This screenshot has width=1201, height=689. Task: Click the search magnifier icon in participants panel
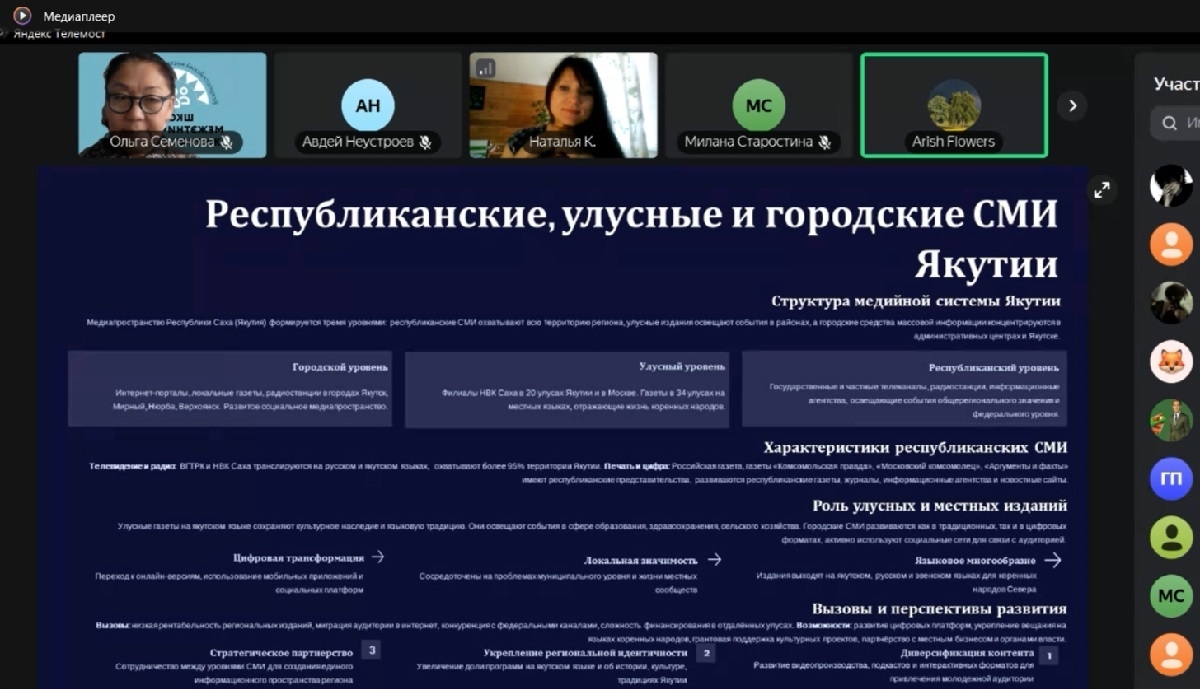[1169, 124]
